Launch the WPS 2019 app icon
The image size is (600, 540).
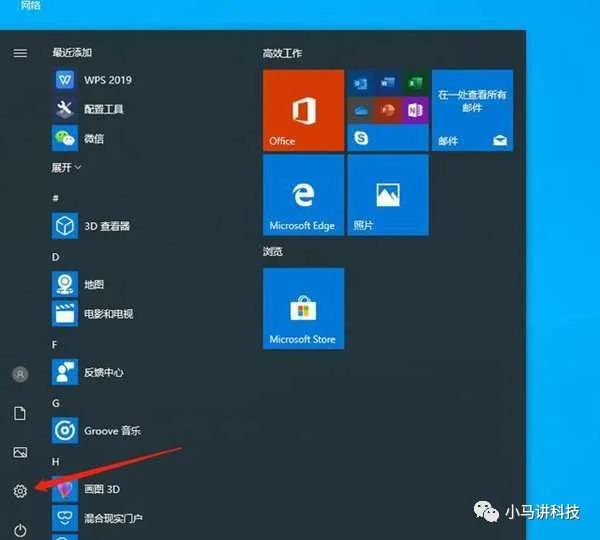point(65,80)
